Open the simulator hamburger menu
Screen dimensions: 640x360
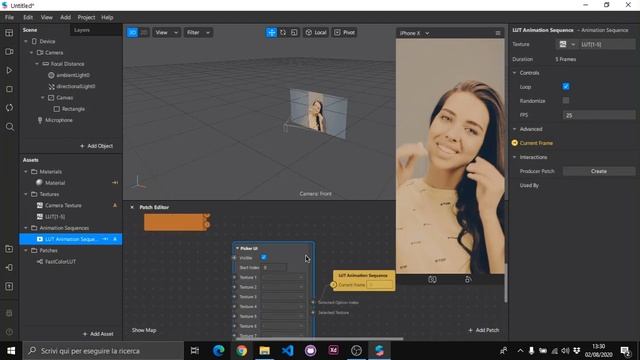pos(498,33)
